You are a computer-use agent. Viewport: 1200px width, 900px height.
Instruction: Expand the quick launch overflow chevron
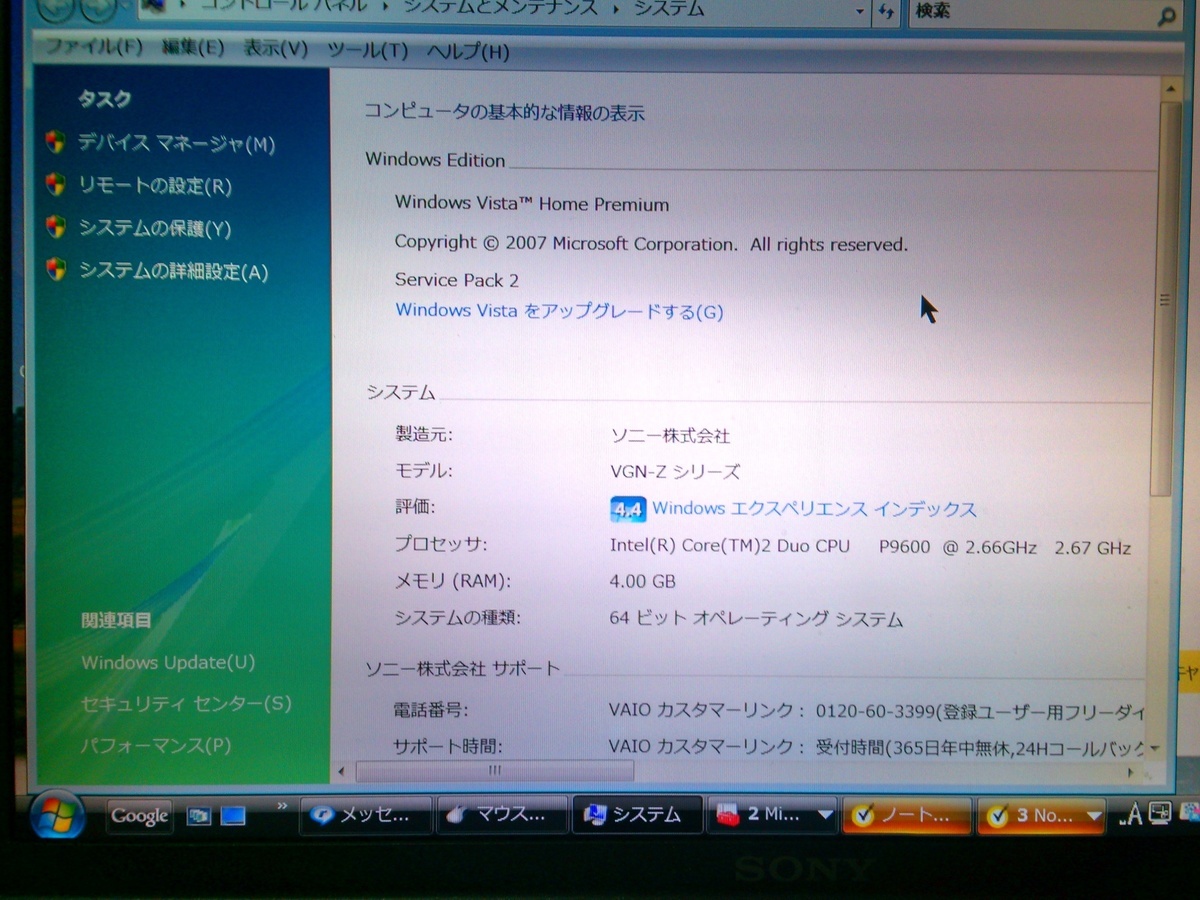coord(282,805)
